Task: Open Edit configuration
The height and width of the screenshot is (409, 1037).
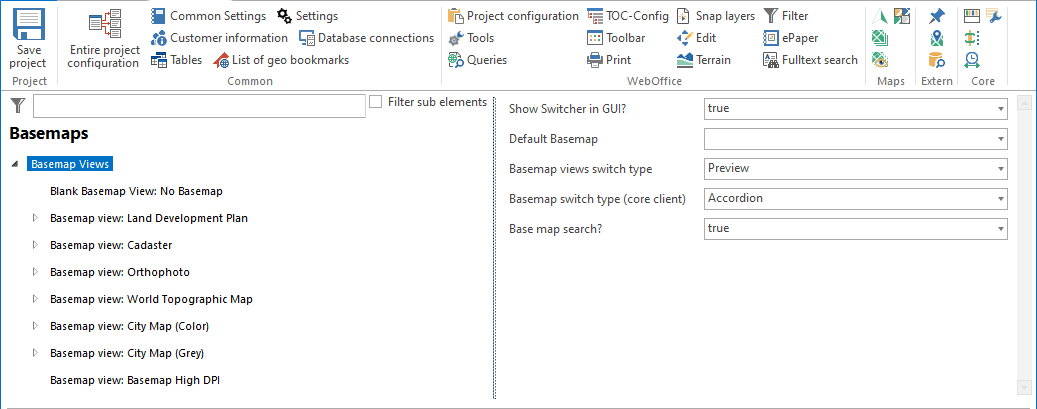Action: [696, 38]
